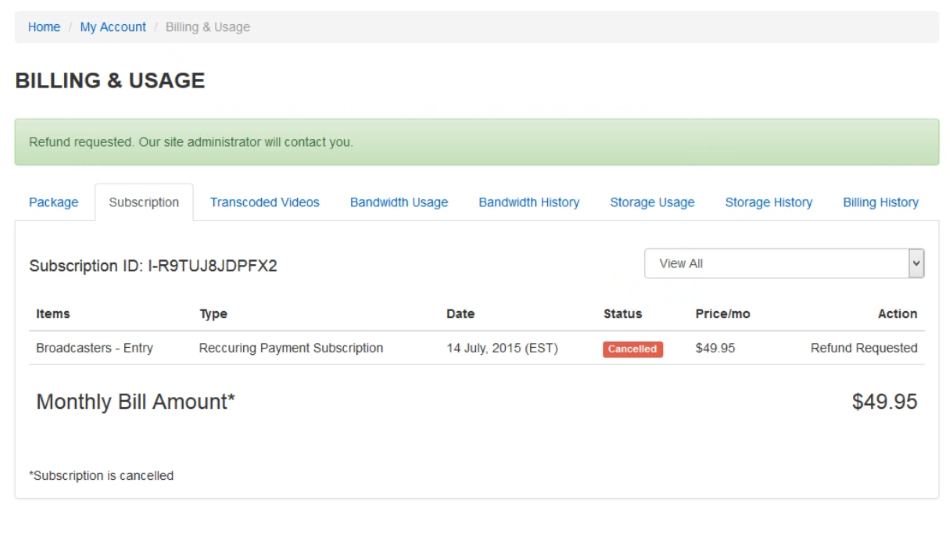
Task: Open the View All filter combo box
Action: (x=784, y=264)
